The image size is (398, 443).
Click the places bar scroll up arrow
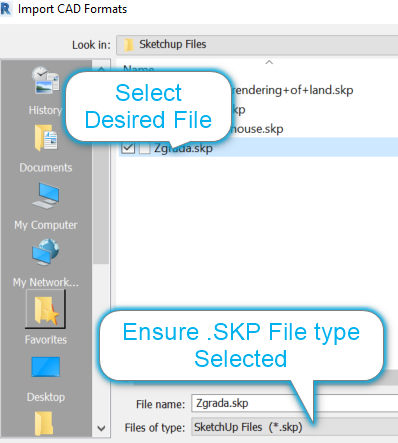click(x=101, y=69)
